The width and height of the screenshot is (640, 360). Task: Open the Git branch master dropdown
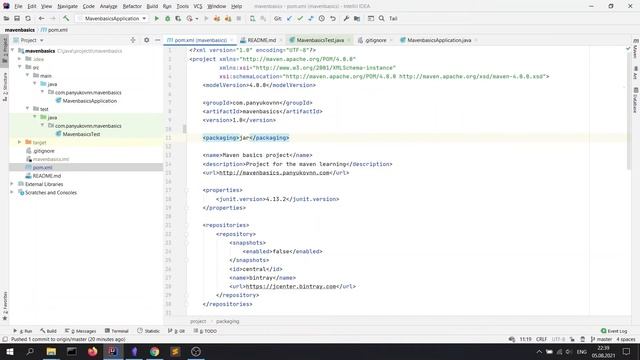601,339
